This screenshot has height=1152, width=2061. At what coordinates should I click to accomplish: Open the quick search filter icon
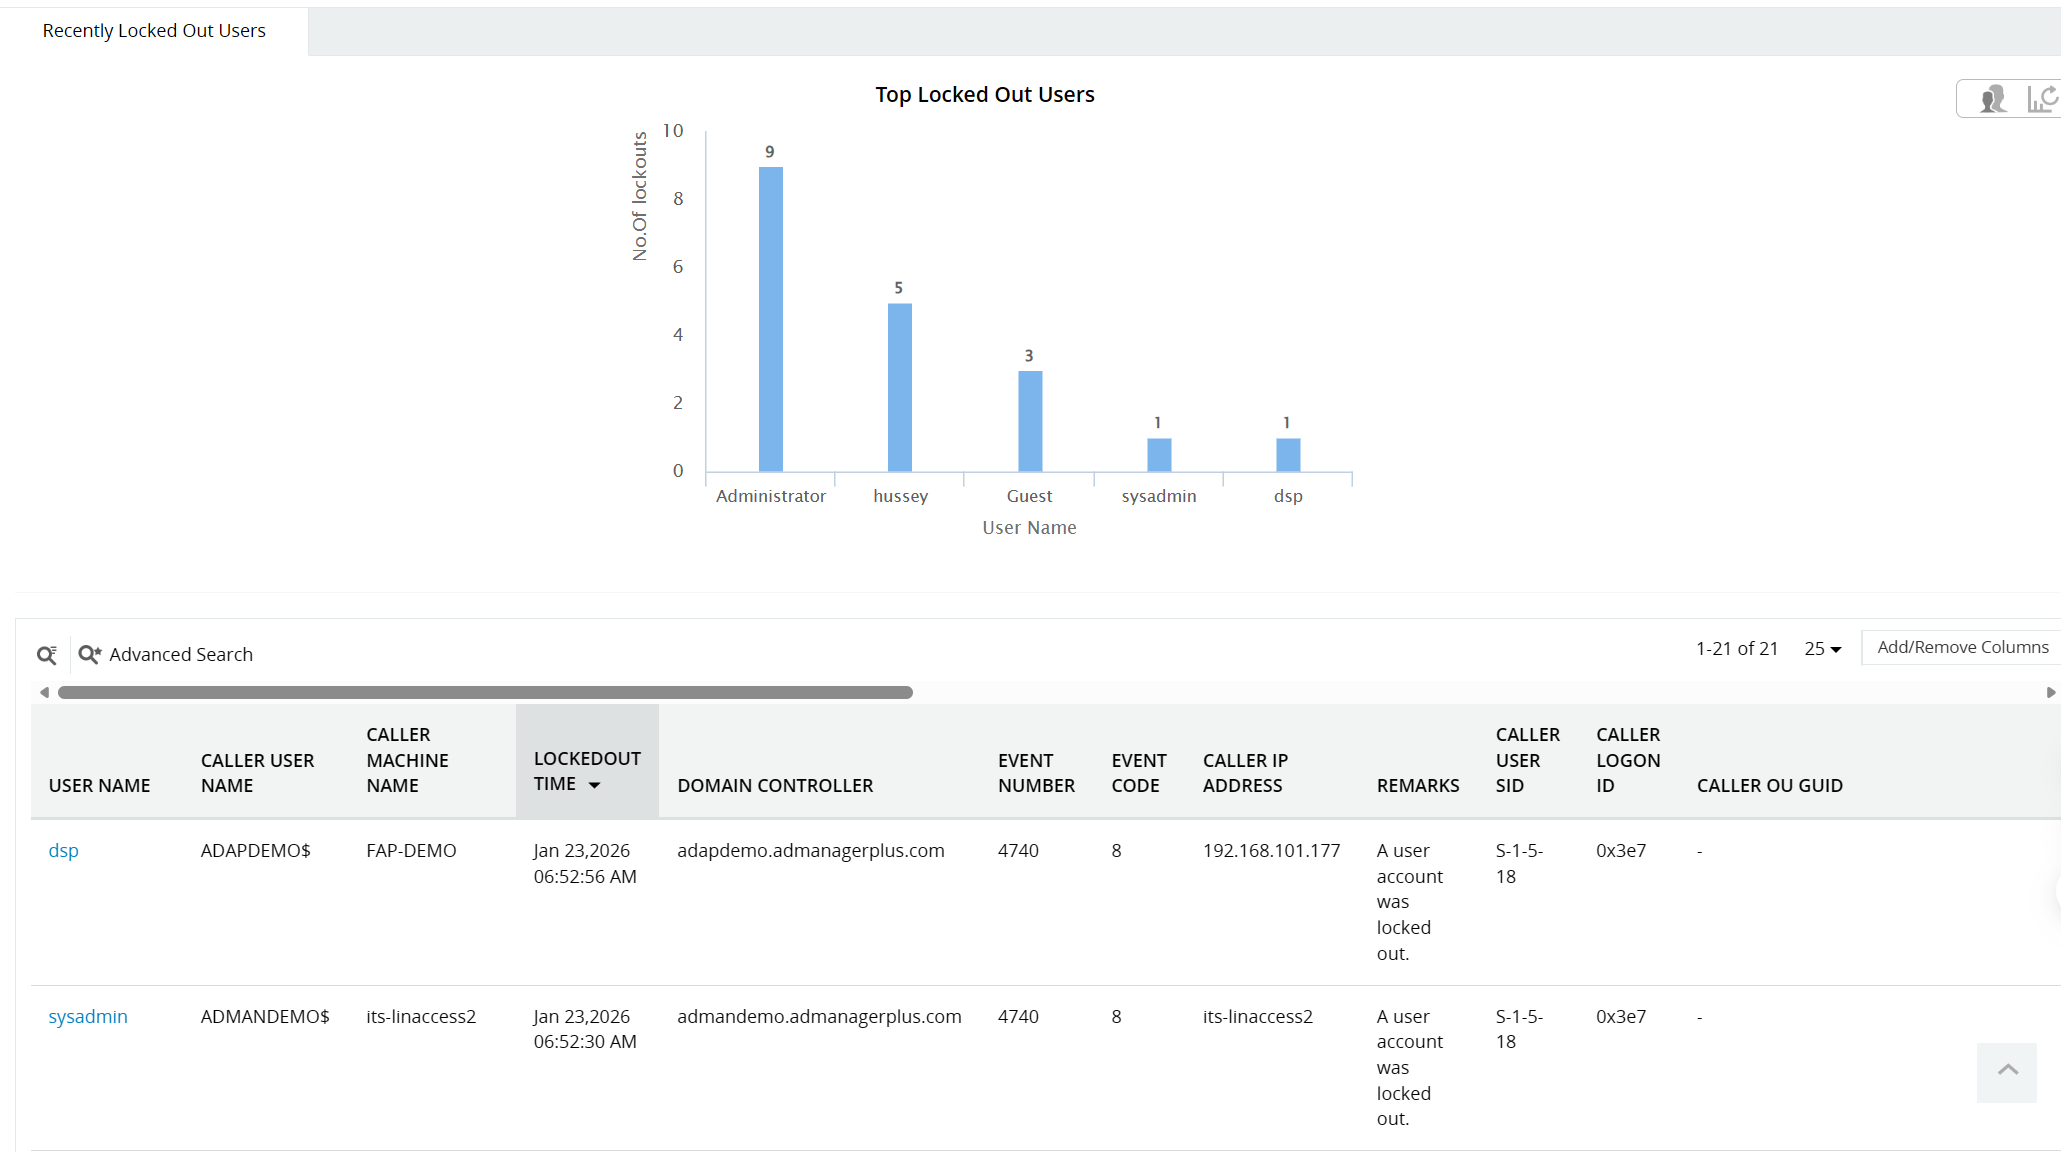point(46,655)
